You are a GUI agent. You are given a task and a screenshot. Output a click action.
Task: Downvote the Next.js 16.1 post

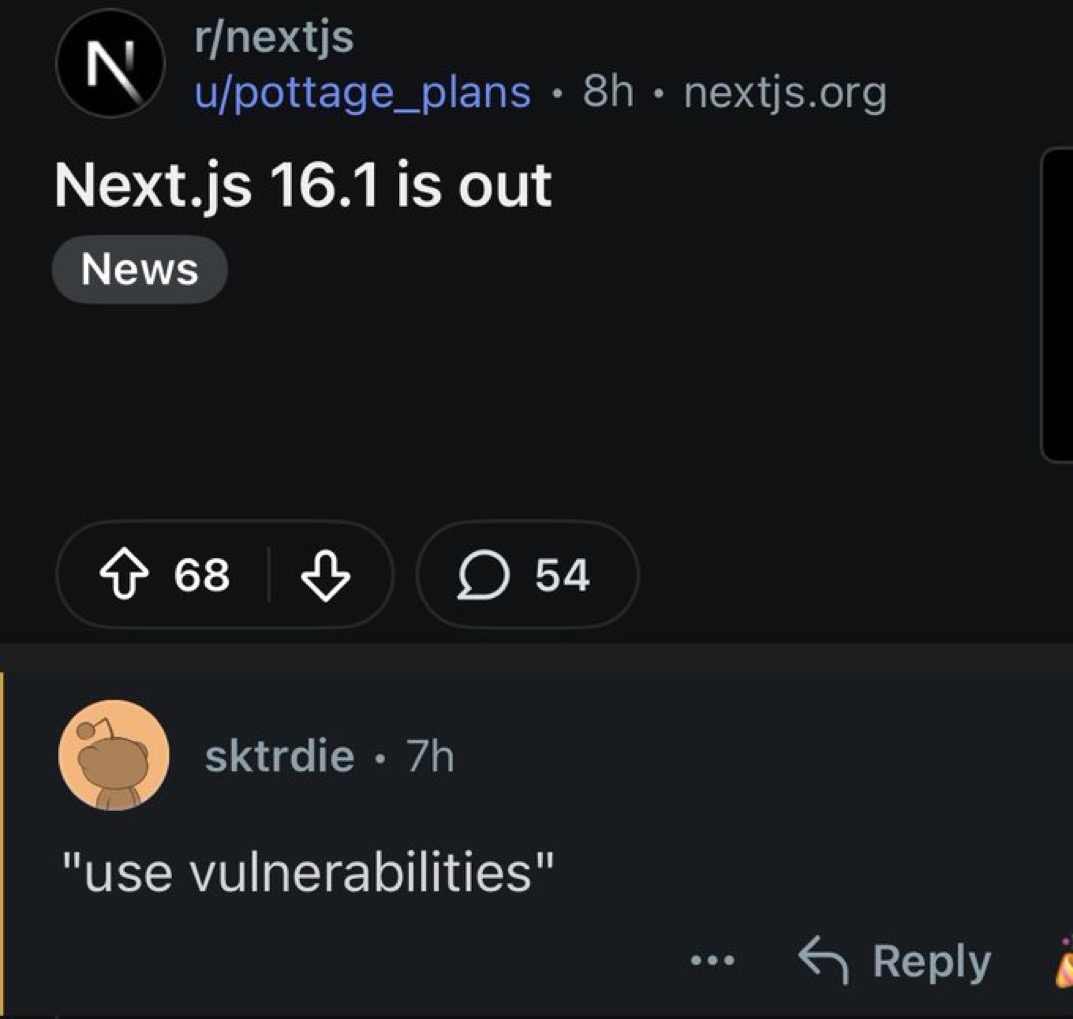pyautogui.click(x=326, y=575)
